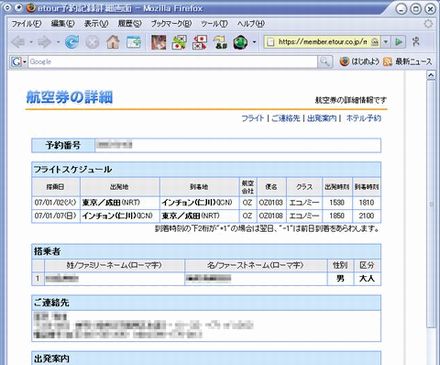Open the ツール(T) menu
Screen dimensions: 440x365
(214, 24)
